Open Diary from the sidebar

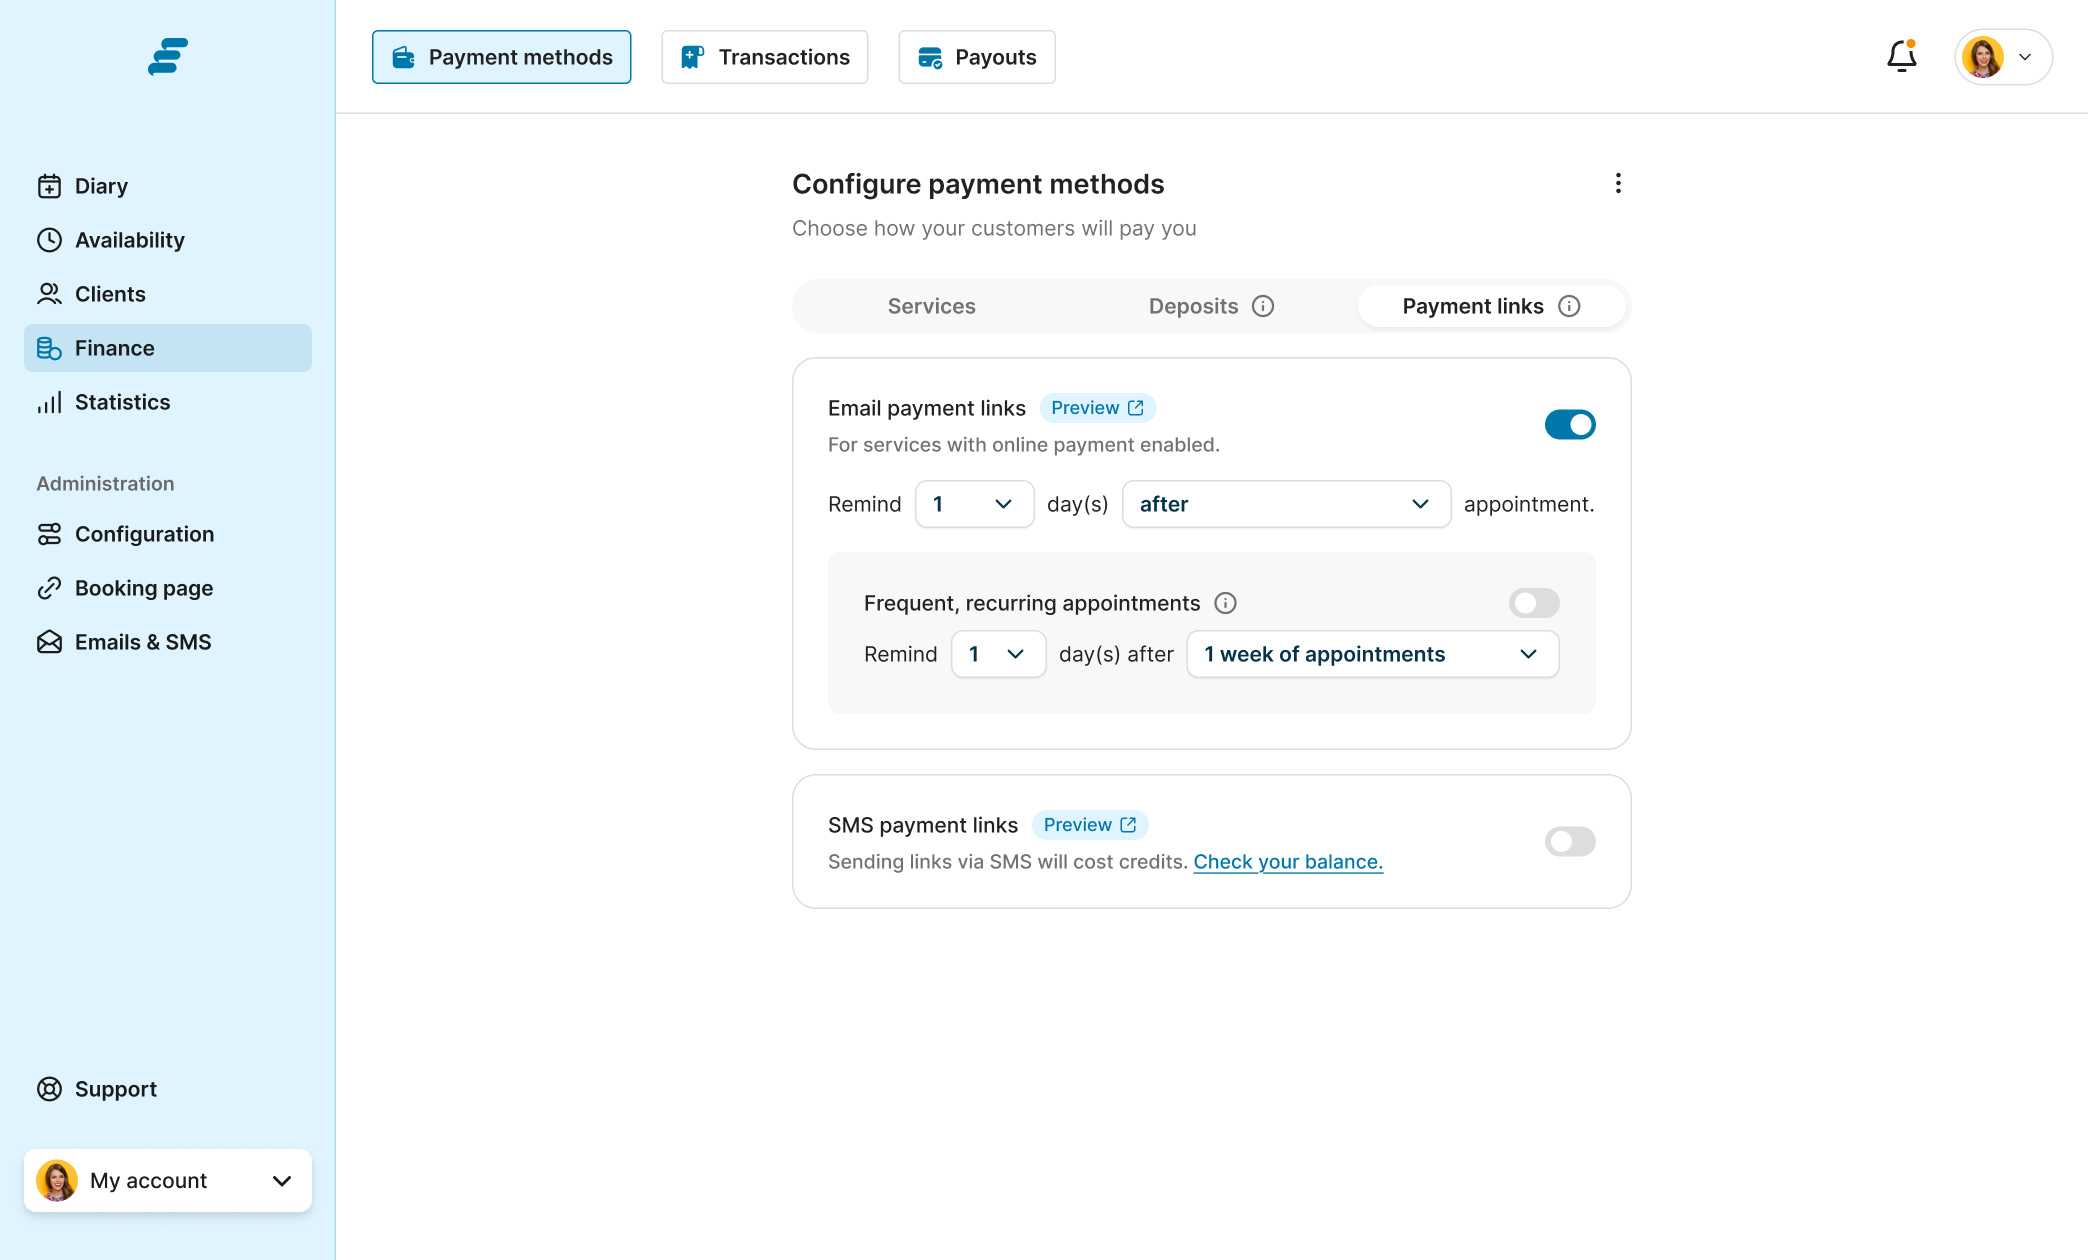(100, 186)
